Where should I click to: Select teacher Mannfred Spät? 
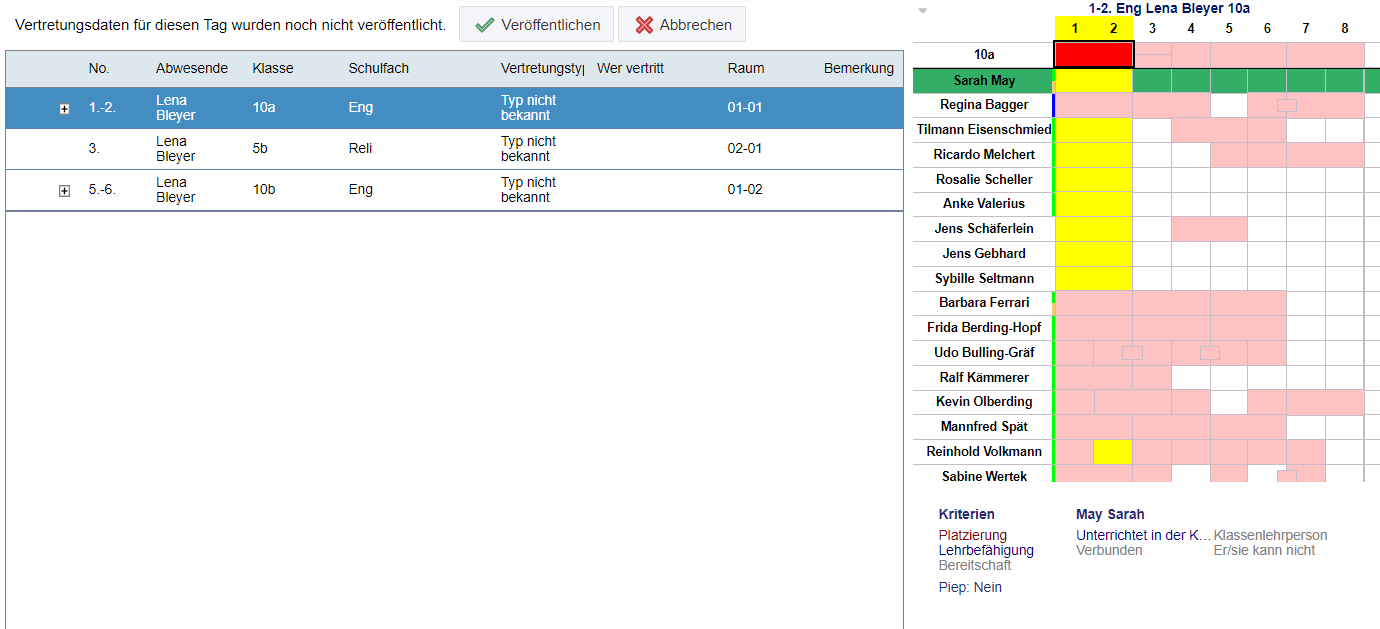[x=984, y=426]
